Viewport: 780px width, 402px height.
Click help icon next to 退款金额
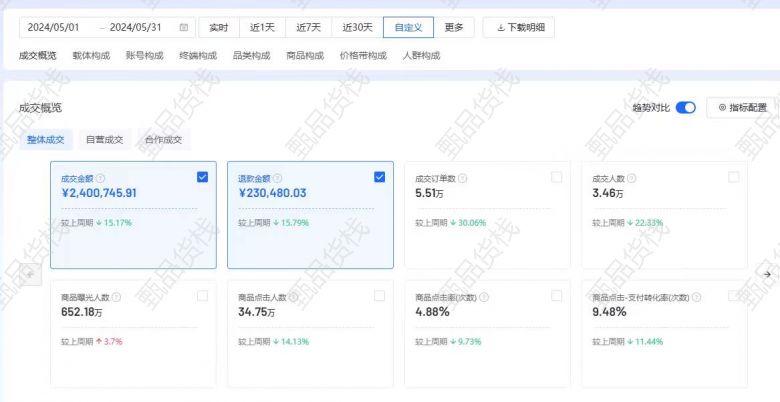[x=278, y=178]
